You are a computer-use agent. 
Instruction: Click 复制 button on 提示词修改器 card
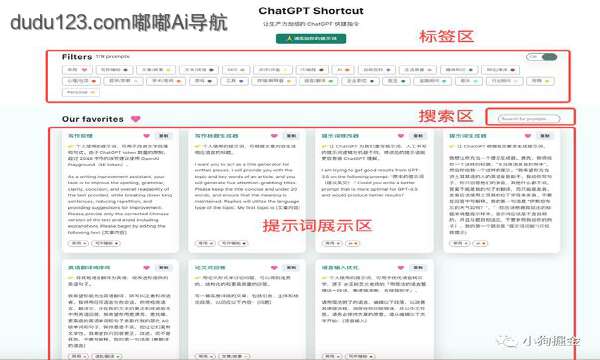[x=418, y=136]
